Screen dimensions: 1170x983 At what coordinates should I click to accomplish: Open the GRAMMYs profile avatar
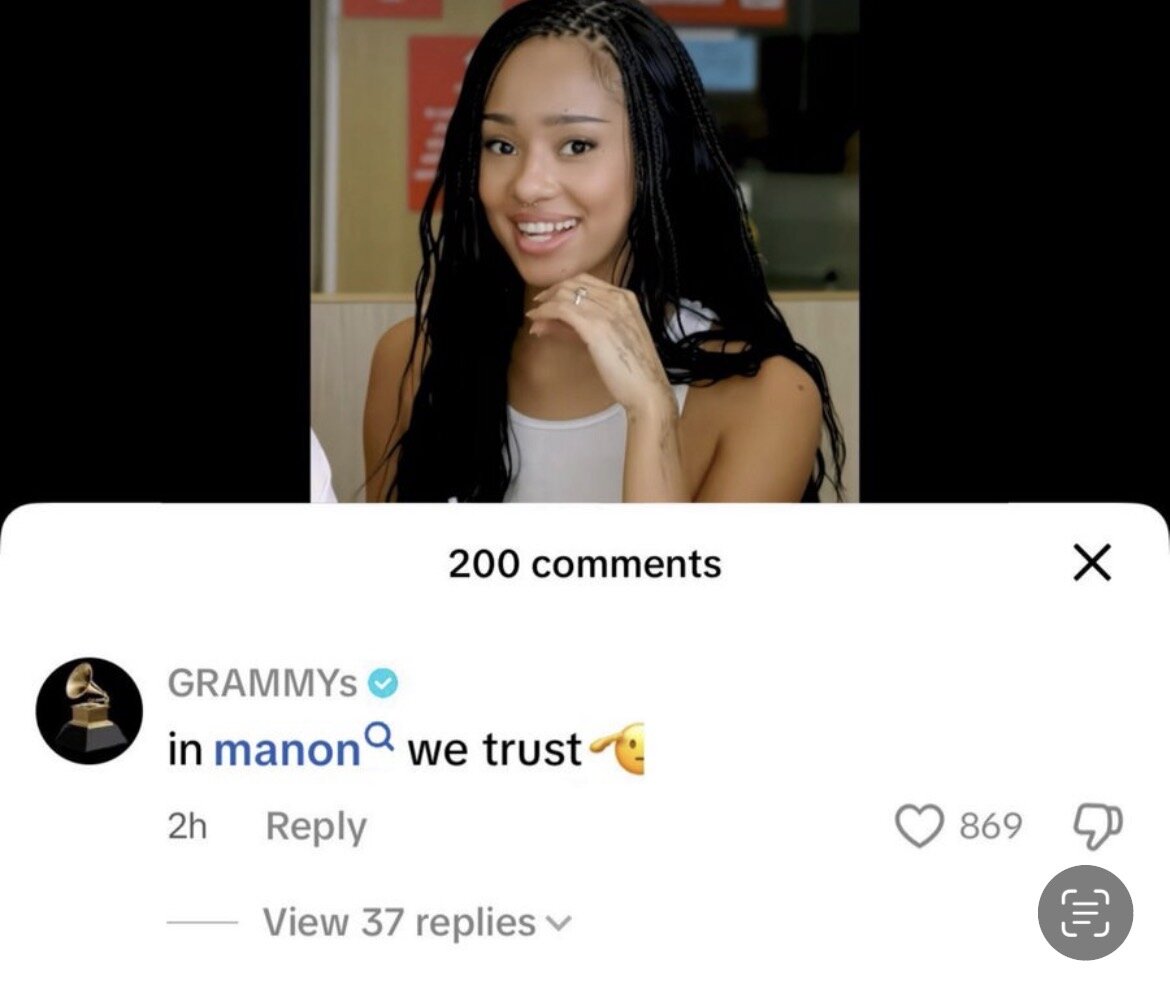pos(90,711)
